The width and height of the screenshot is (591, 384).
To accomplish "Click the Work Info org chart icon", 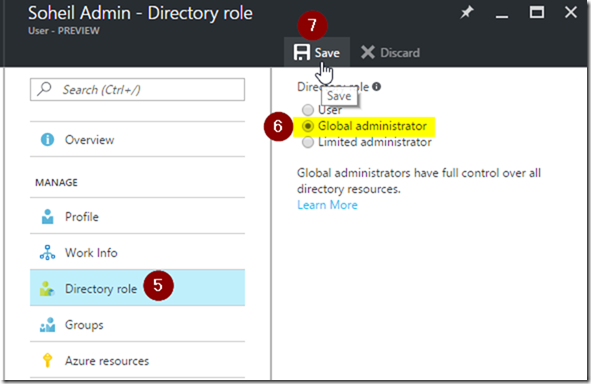I will click(x=47, y=252).
